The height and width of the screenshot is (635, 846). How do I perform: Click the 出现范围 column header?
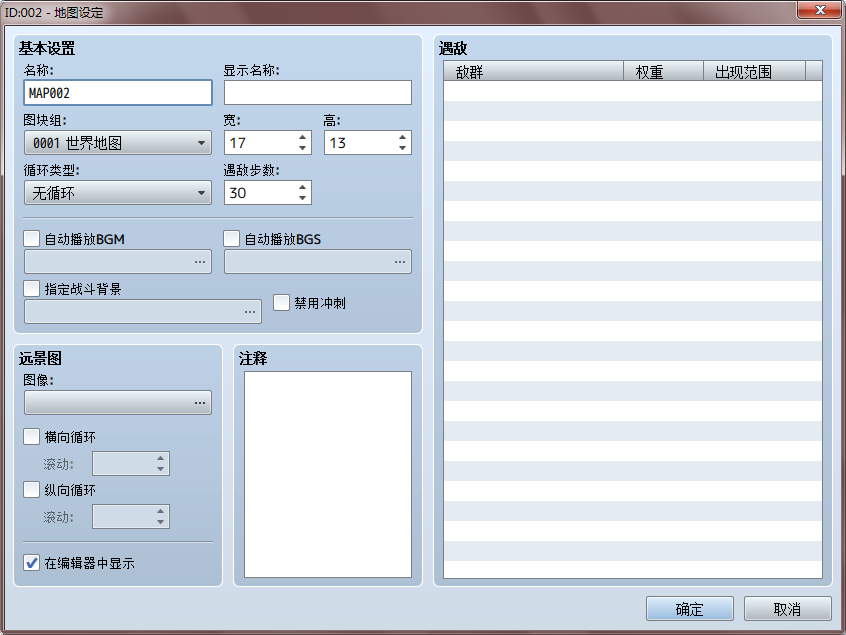754,71
